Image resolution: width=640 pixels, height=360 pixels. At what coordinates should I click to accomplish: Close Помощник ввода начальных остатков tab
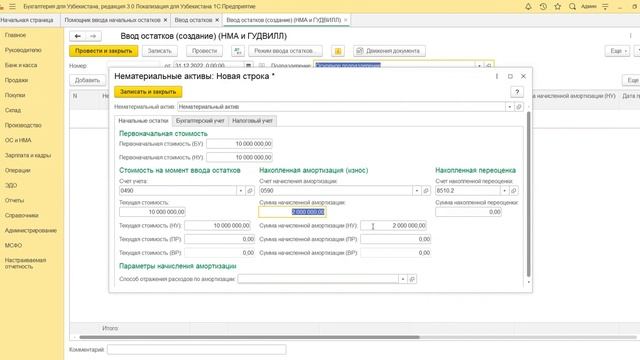(x=165, y=20)
